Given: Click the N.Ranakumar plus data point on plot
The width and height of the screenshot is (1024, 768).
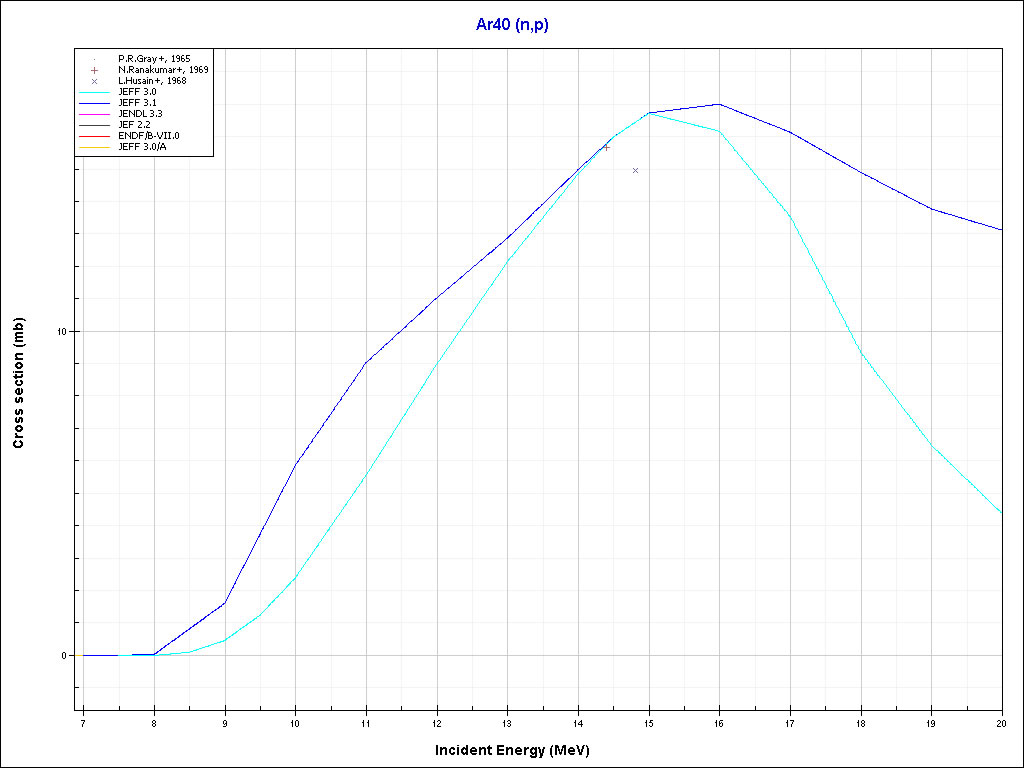Looking at the screenshot, I should click(606, 147).
